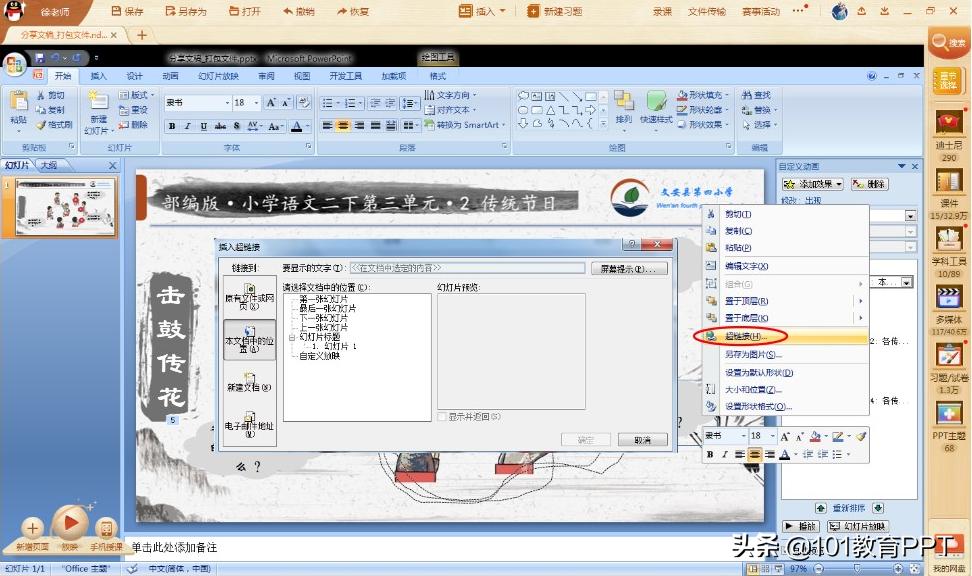Switch to the Insert (插入) ribbon tab

click(x=99, y=76)
